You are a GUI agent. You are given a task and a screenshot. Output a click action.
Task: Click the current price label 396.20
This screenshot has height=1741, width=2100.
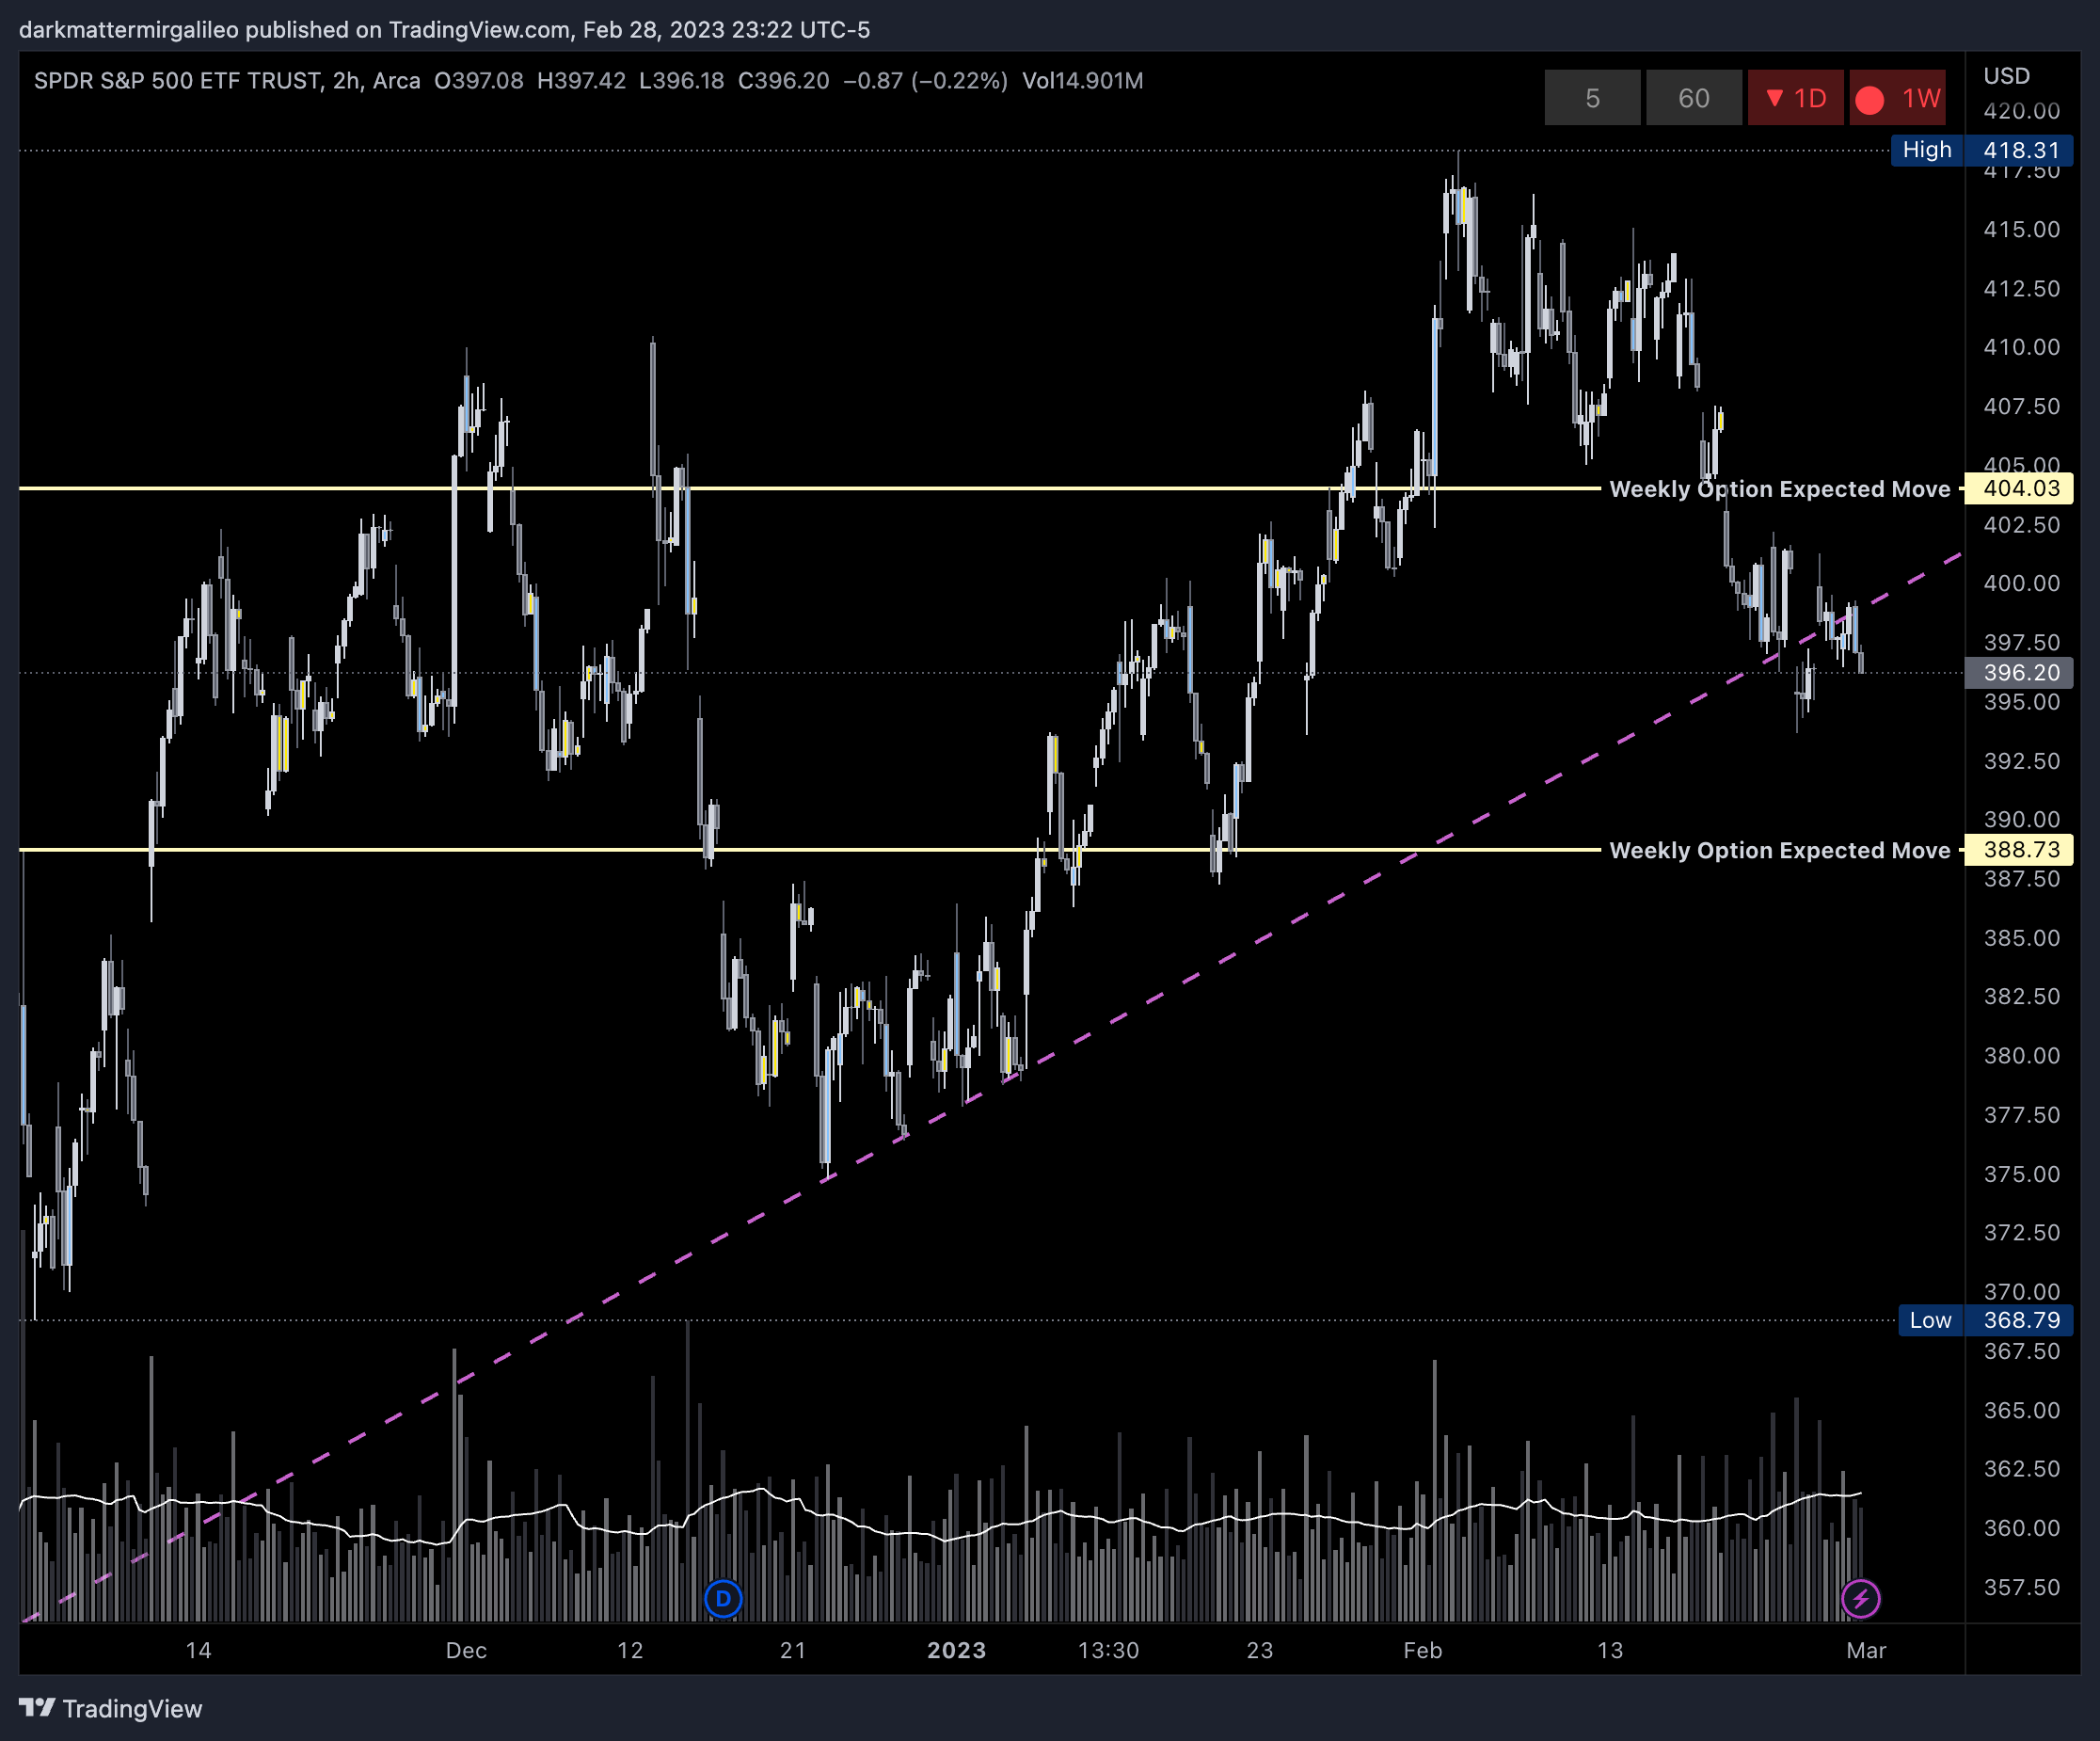2019,673
